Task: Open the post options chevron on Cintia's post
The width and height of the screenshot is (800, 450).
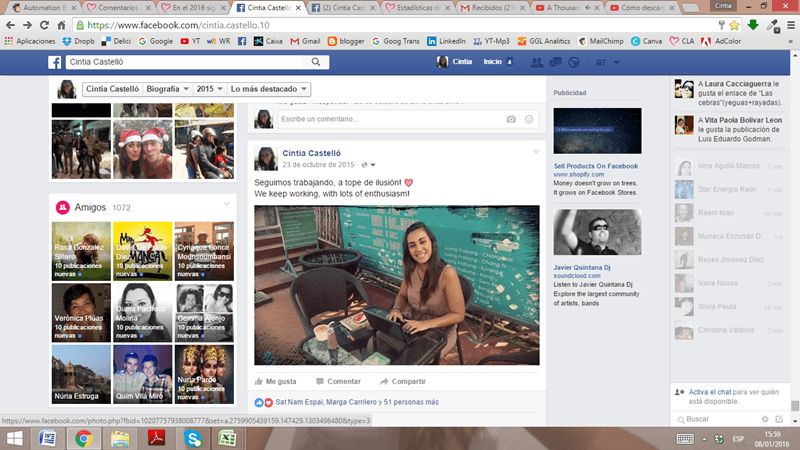Action: [x=536, y=152]
